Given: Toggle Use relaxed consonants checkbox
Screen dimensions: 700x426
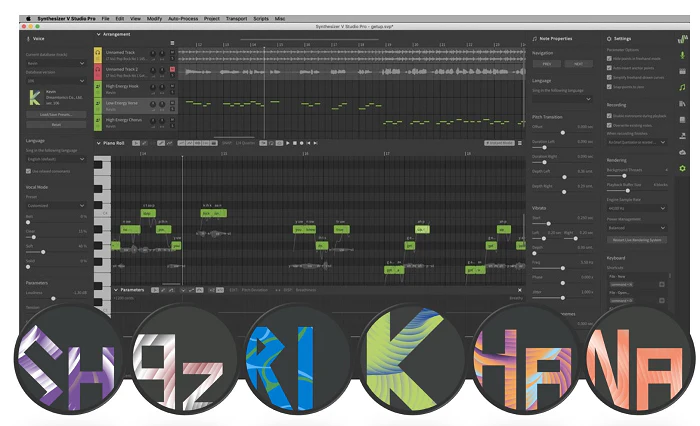Looking at the screenshot, I should click(28, 171).
